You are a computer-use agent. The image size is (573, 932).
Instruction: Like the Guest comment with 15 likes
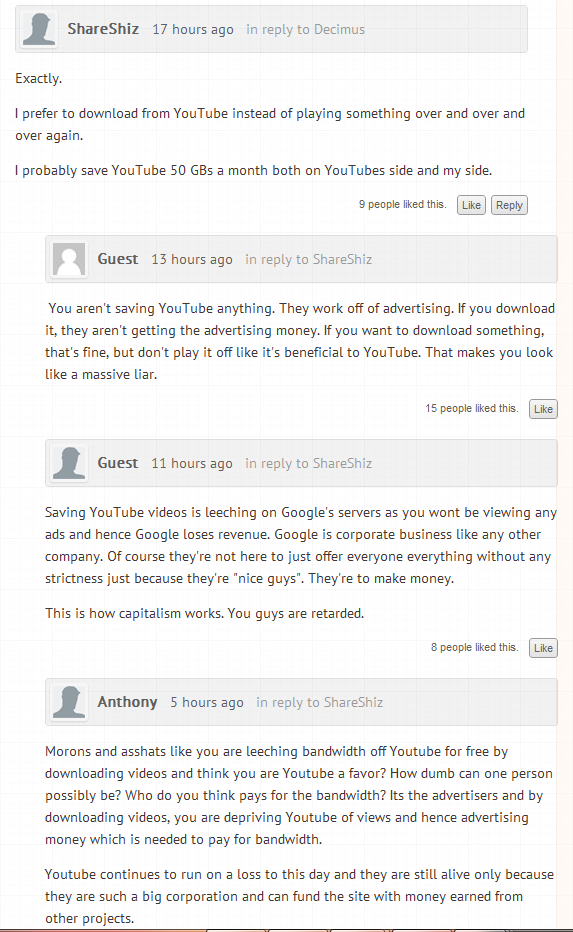543,409
